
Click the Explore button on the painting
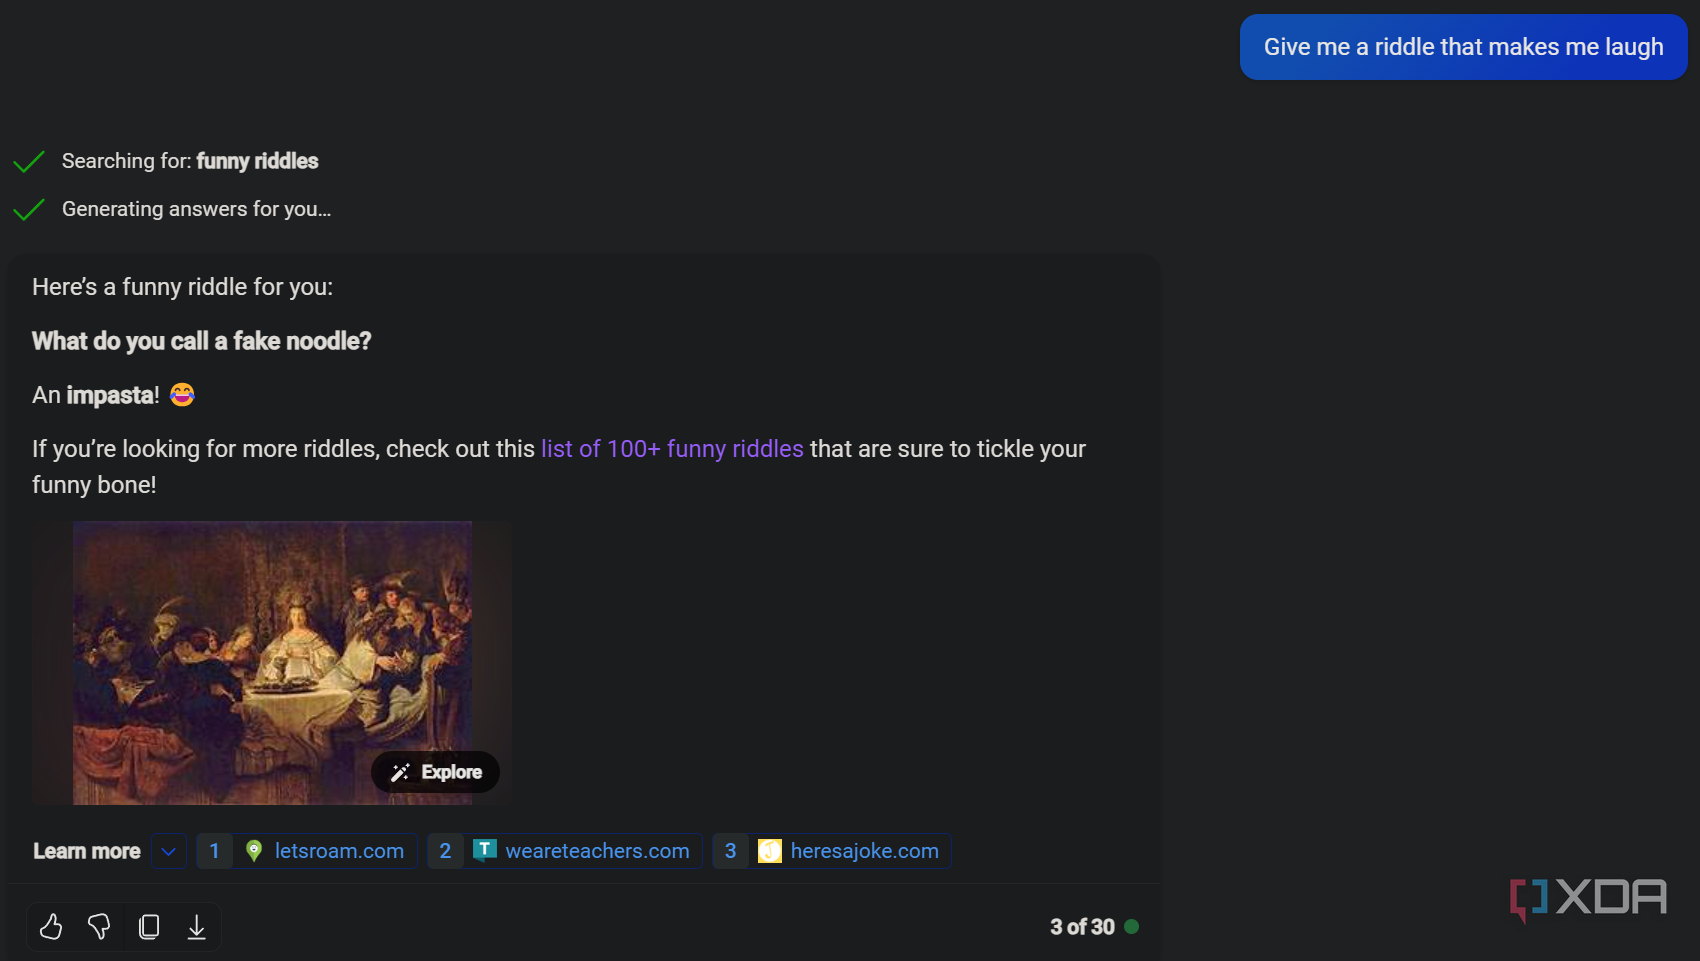(435, 772)
